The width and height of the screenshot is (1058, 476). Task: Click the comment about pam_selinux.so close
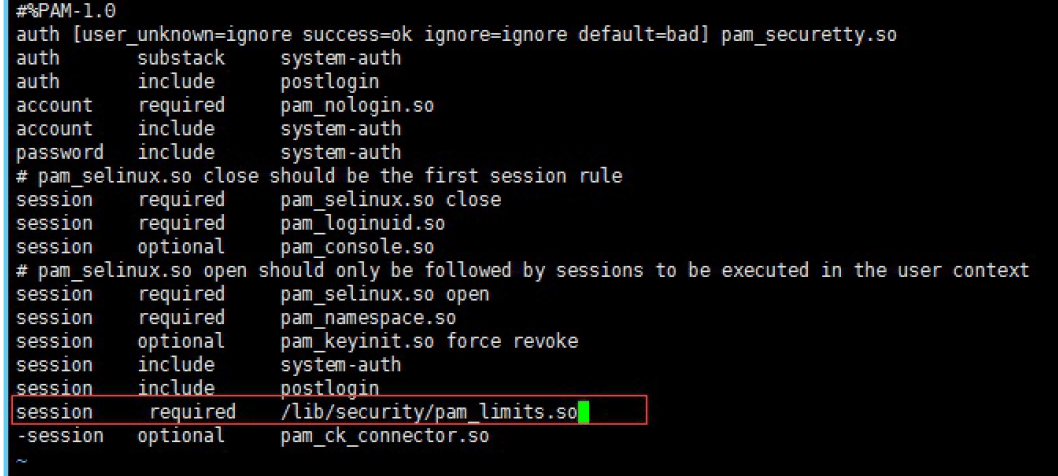[319, 176]
